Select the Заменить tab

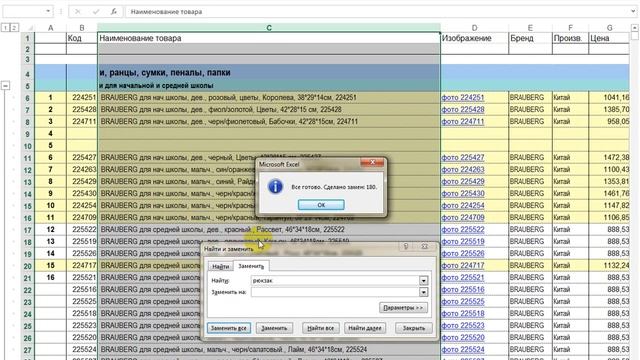(251, 266)
